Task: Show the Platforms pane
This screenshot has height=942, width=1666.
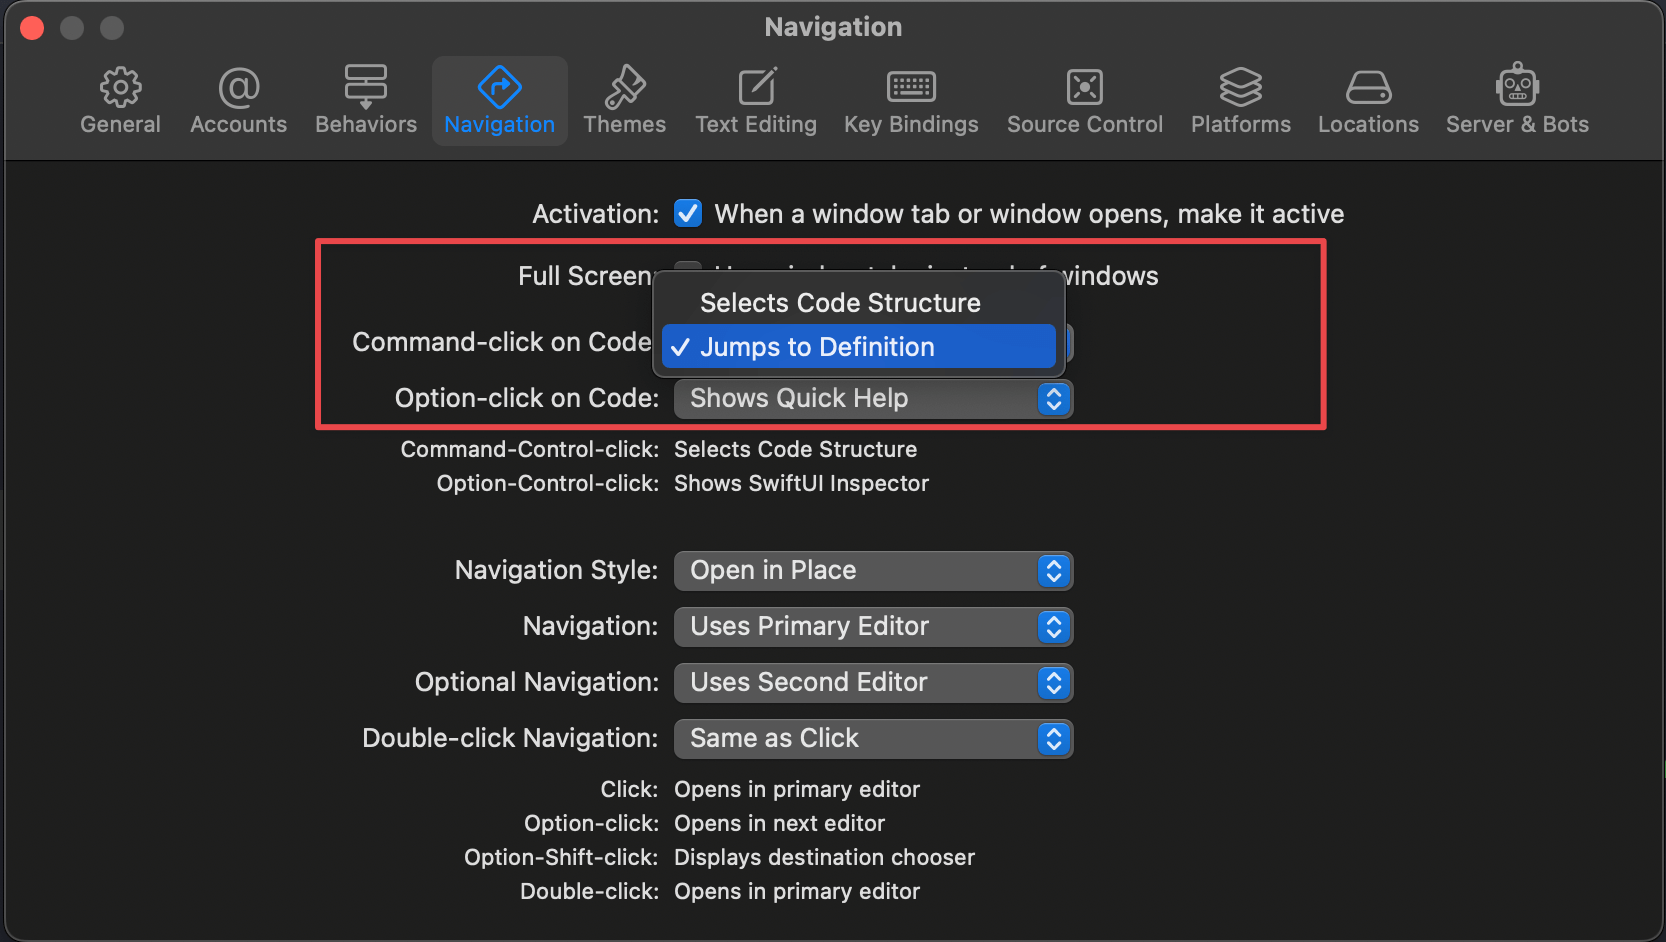Action: 1240,100
